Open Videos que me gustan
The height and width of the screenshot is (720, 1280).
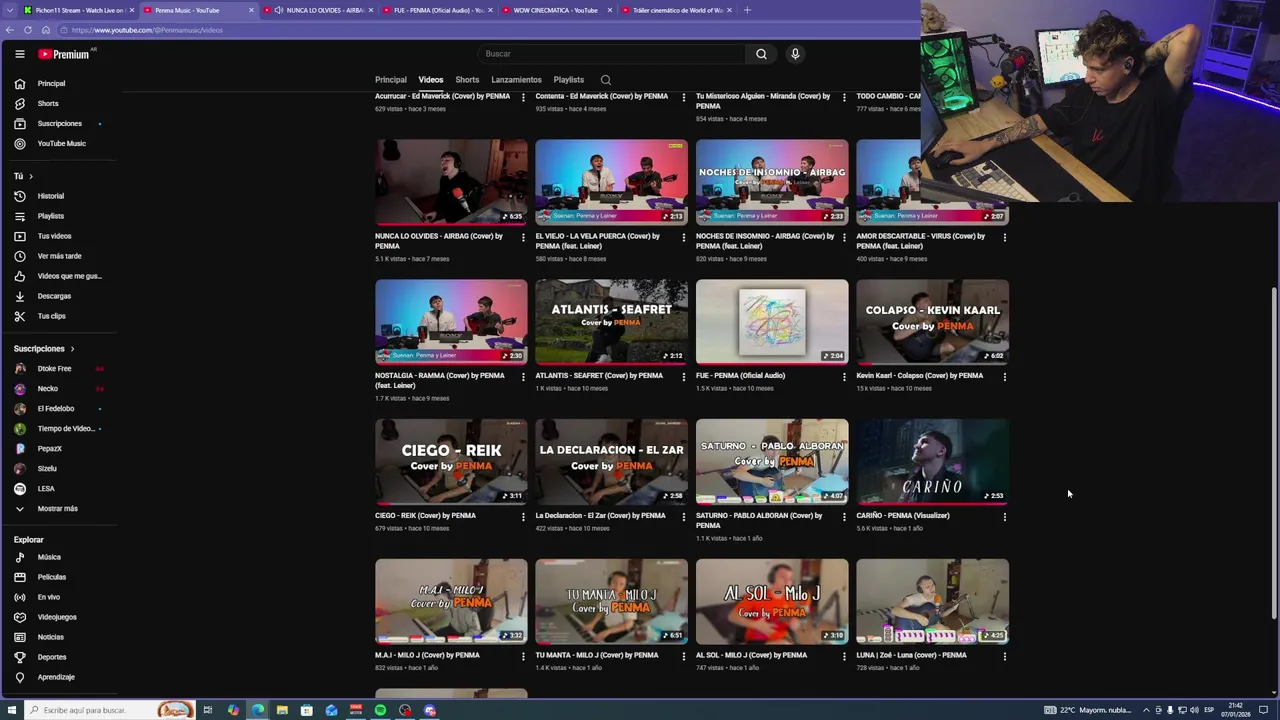coord(58,276)
